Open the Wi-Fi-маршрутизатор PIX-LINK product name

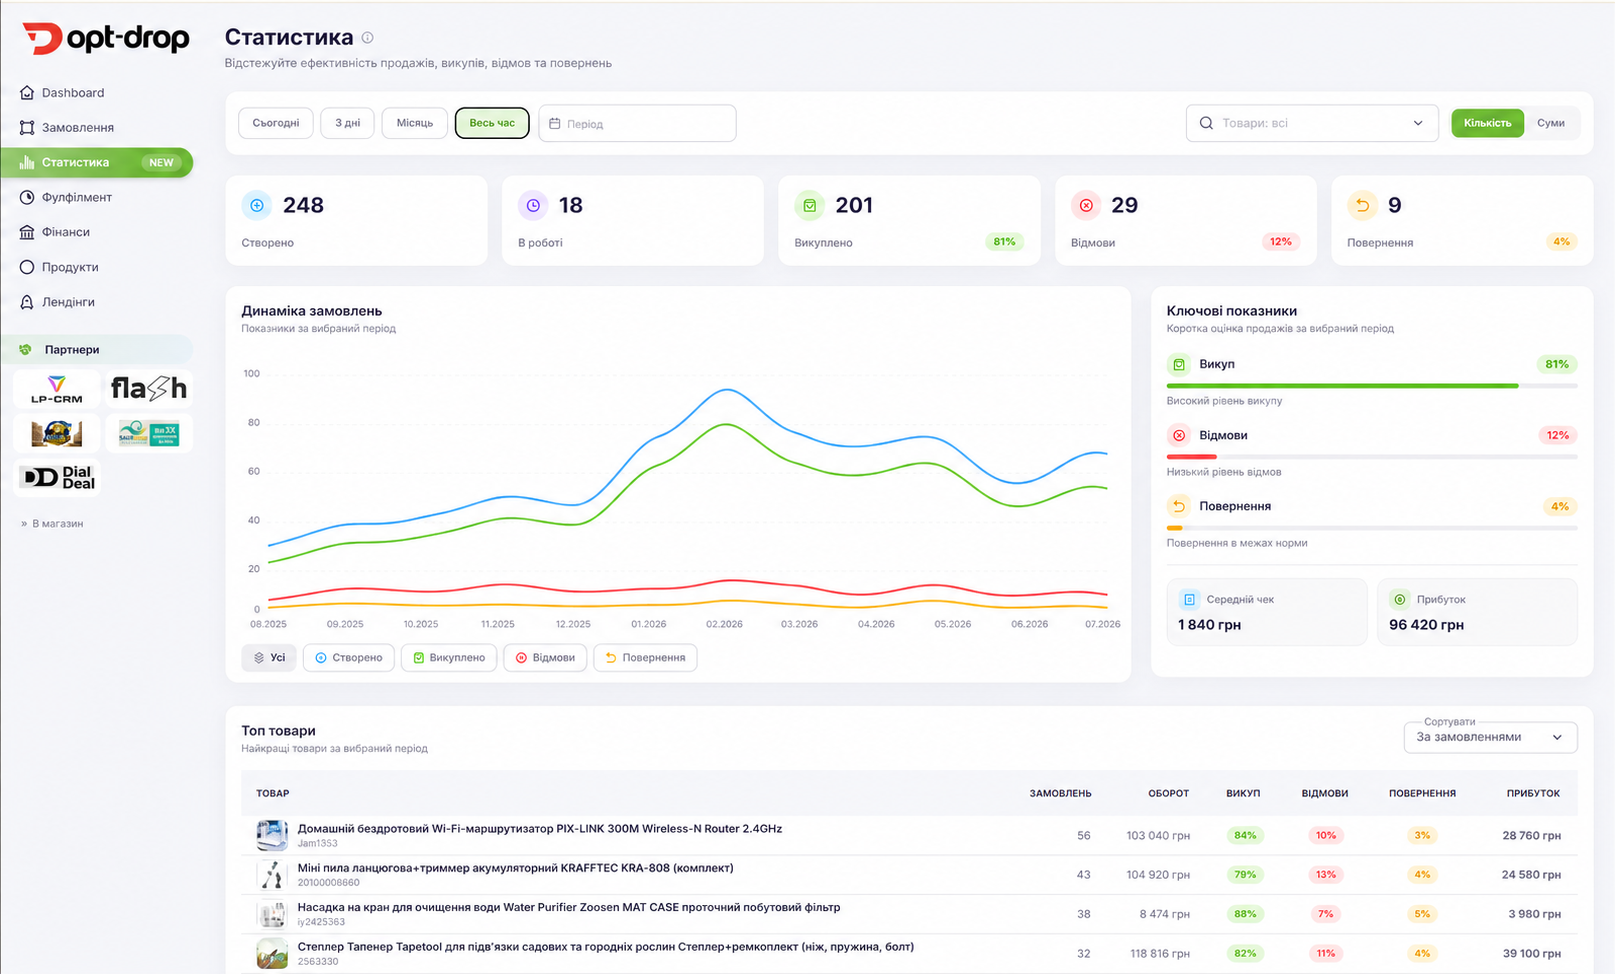[x=540, y=829]
